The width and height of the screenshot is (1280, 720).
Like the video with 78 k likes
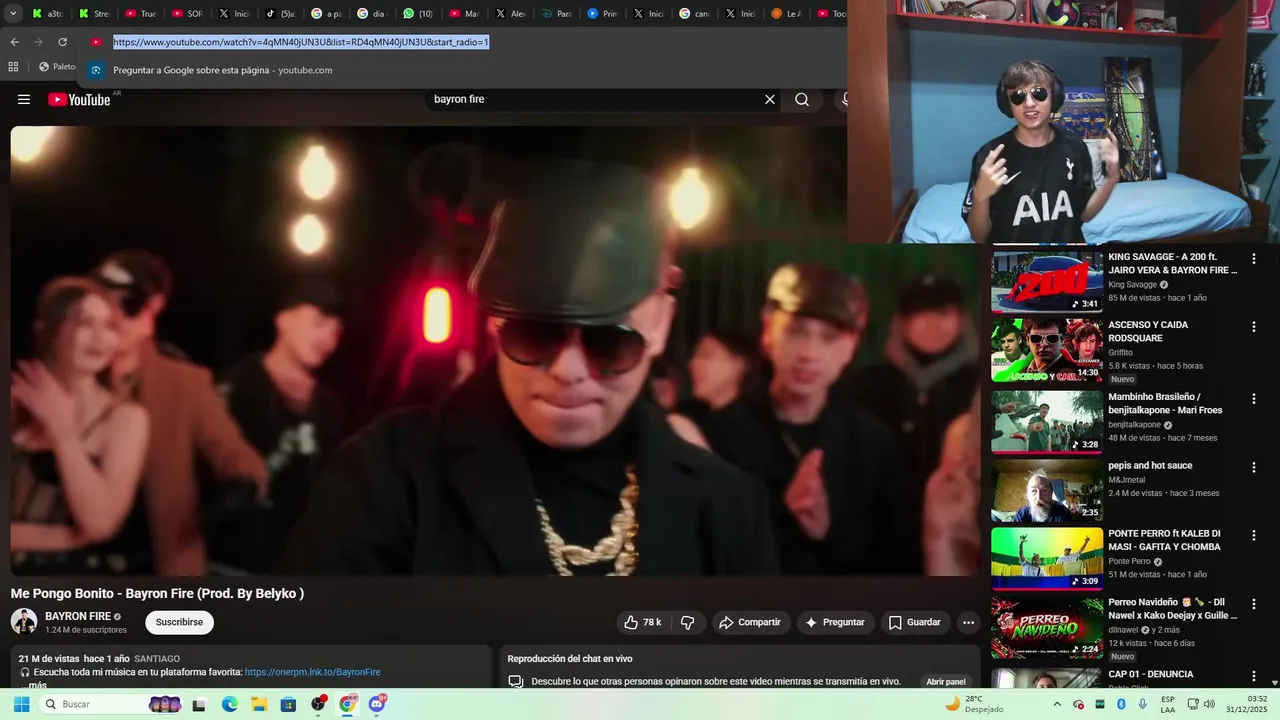point(642,622)
